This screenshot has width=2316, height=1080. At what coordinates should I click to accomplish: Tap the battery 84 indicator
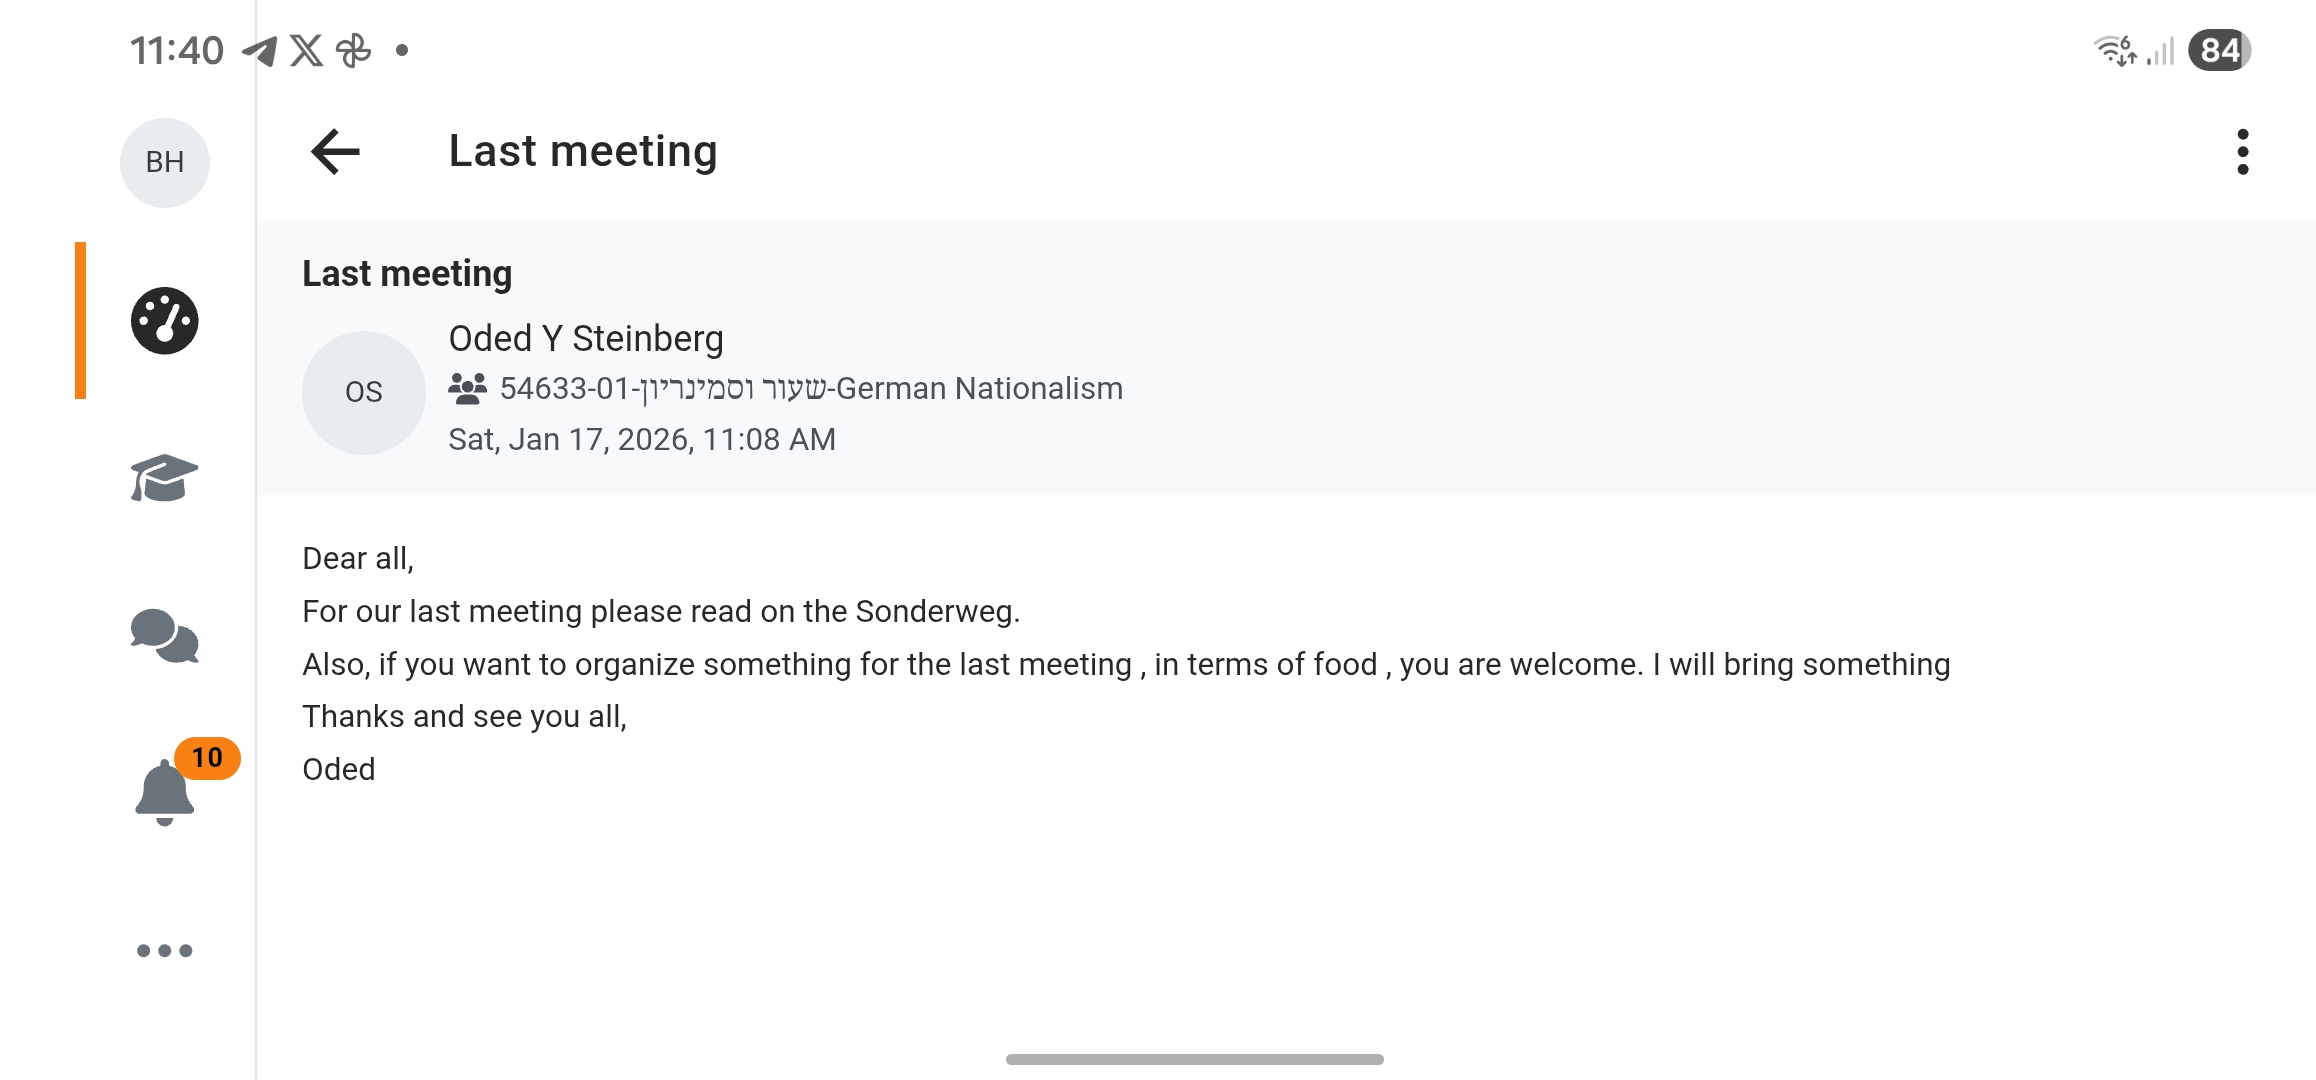[x=2218, y=50]
